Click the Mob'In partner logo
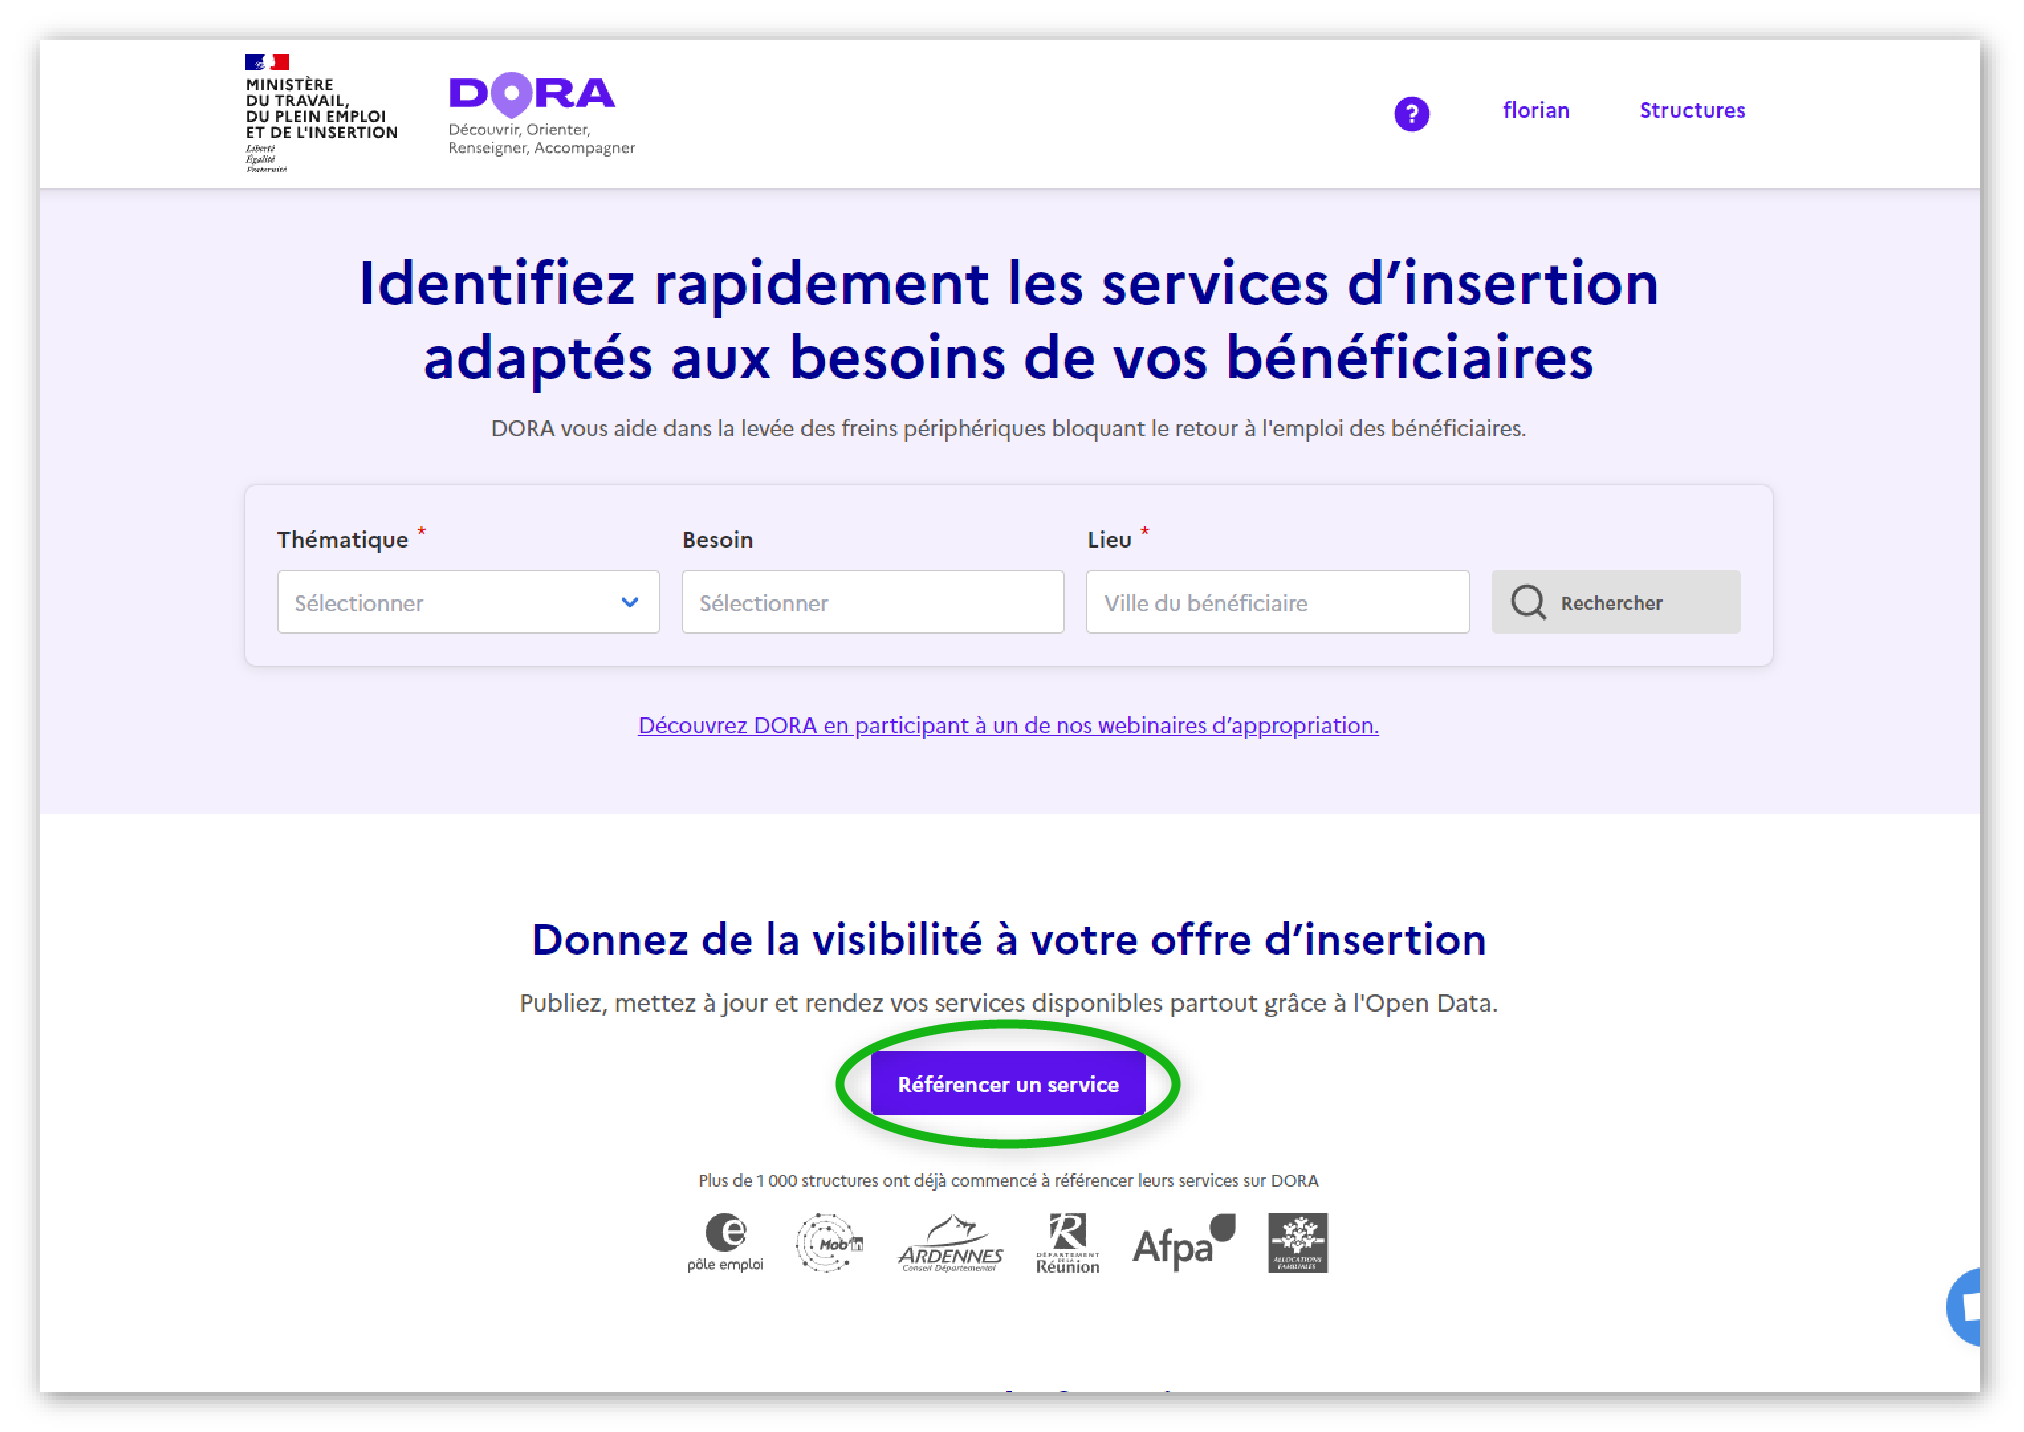This screenshot has height=1432, width=2024. click(828, 1243)
